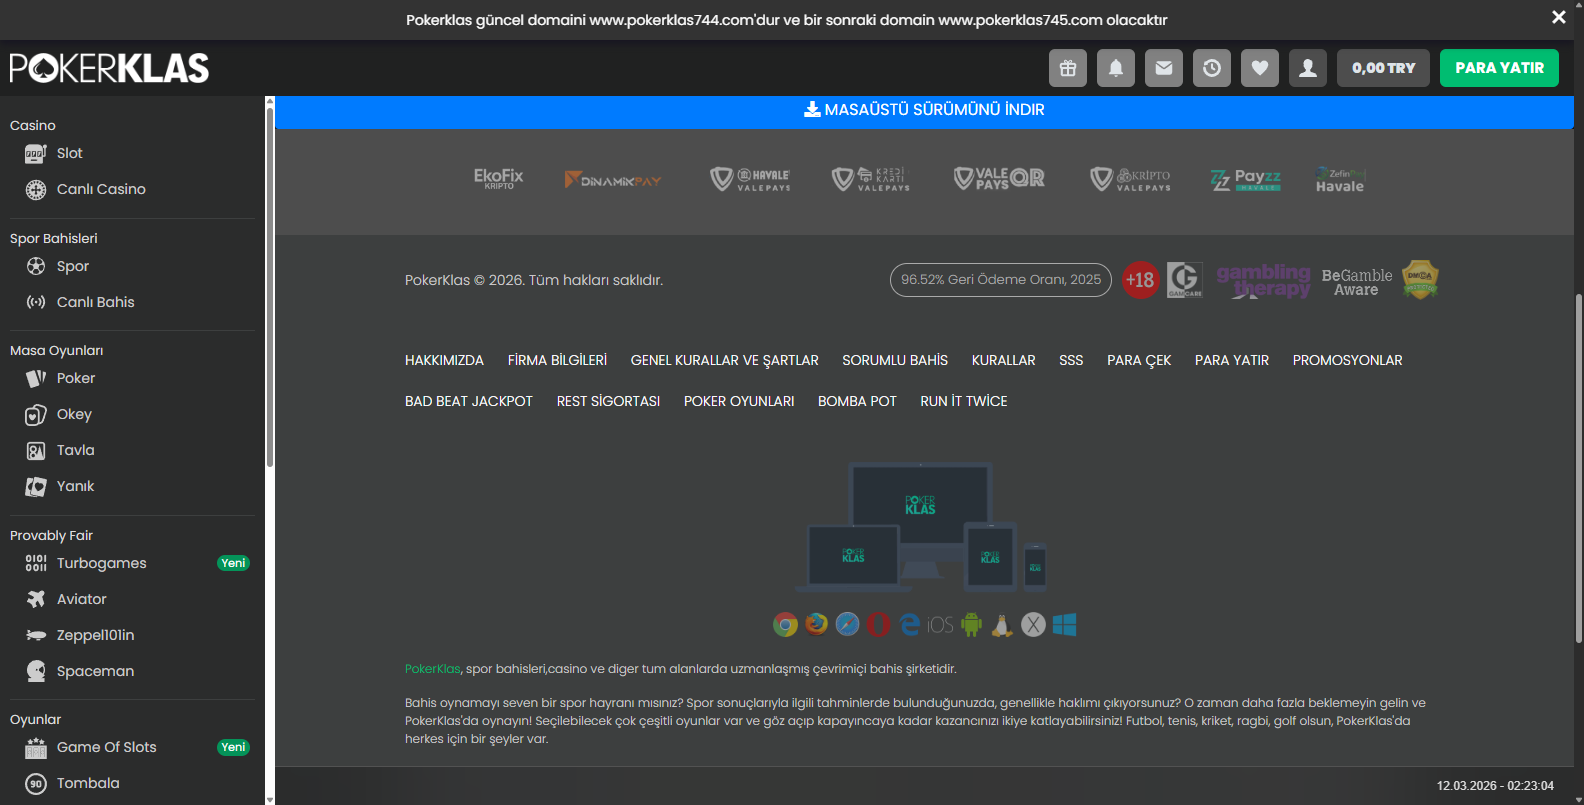Viewport: 1584px width, 805px height.
Task: Click the Aviator plane icon
Action: [36, 599]
